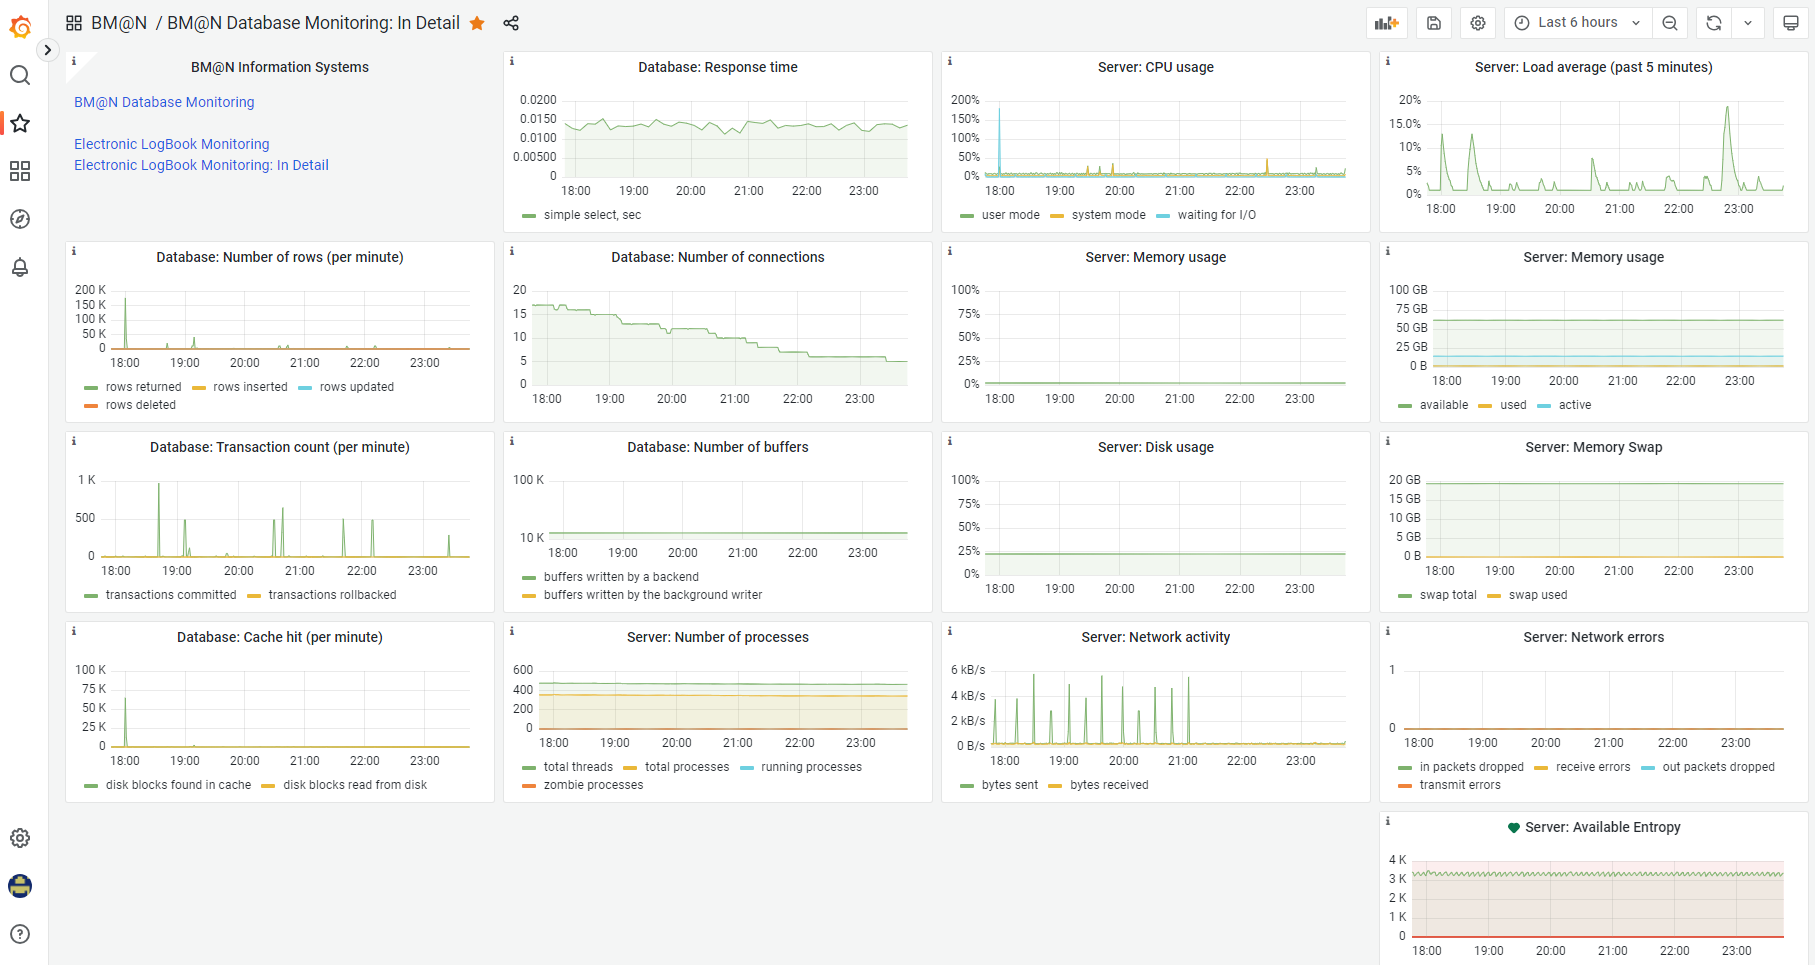
Task: Unstar the dashboard with the star icon
Action: 478,23
